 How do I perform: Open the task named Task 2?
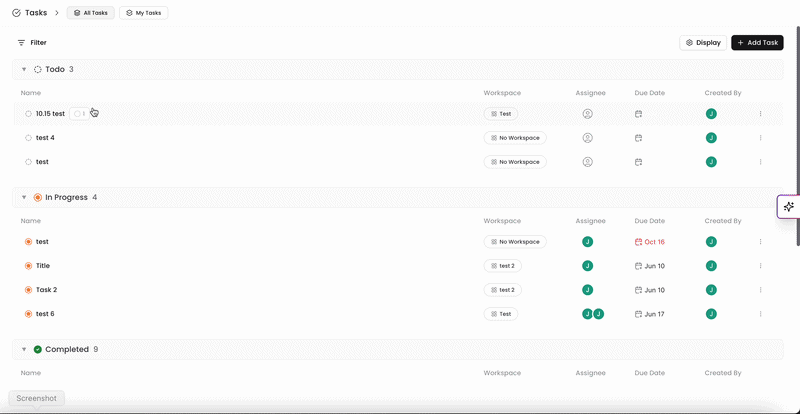pyautogui.click(x=46, y=290)
